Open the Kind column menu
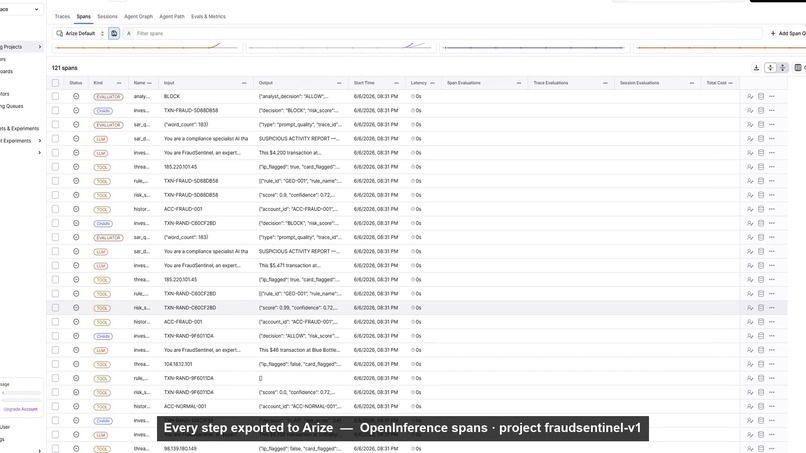 tap(119, 83)
